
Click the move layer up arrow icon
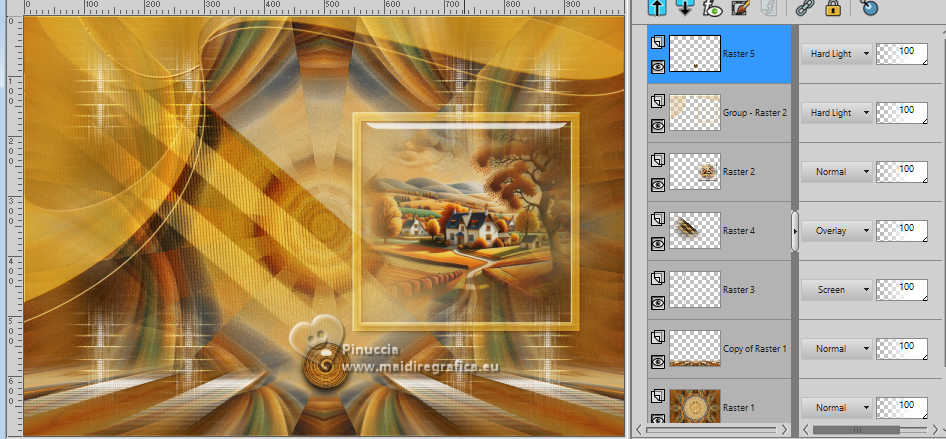[x=657, y=8]
